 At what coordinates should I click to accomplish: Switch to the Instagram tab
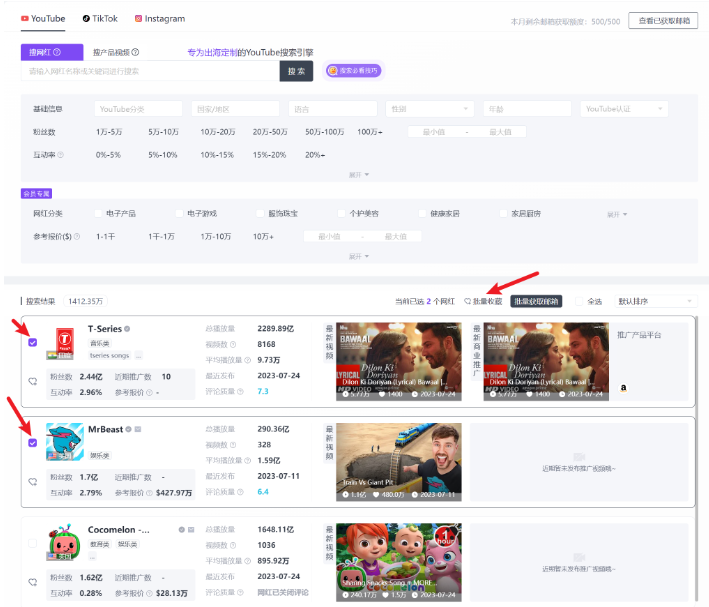[160, 19]
